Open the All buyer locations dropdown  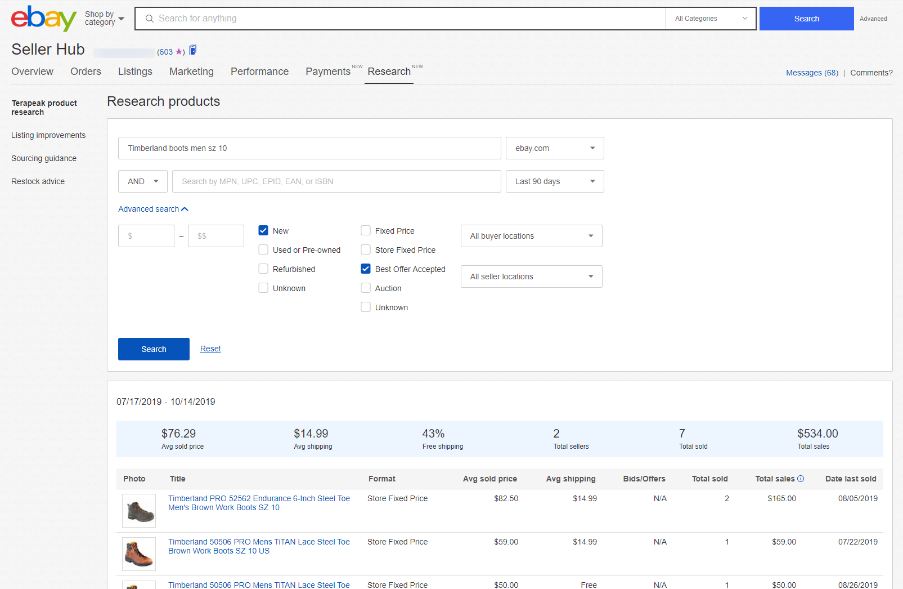[531, 235]
